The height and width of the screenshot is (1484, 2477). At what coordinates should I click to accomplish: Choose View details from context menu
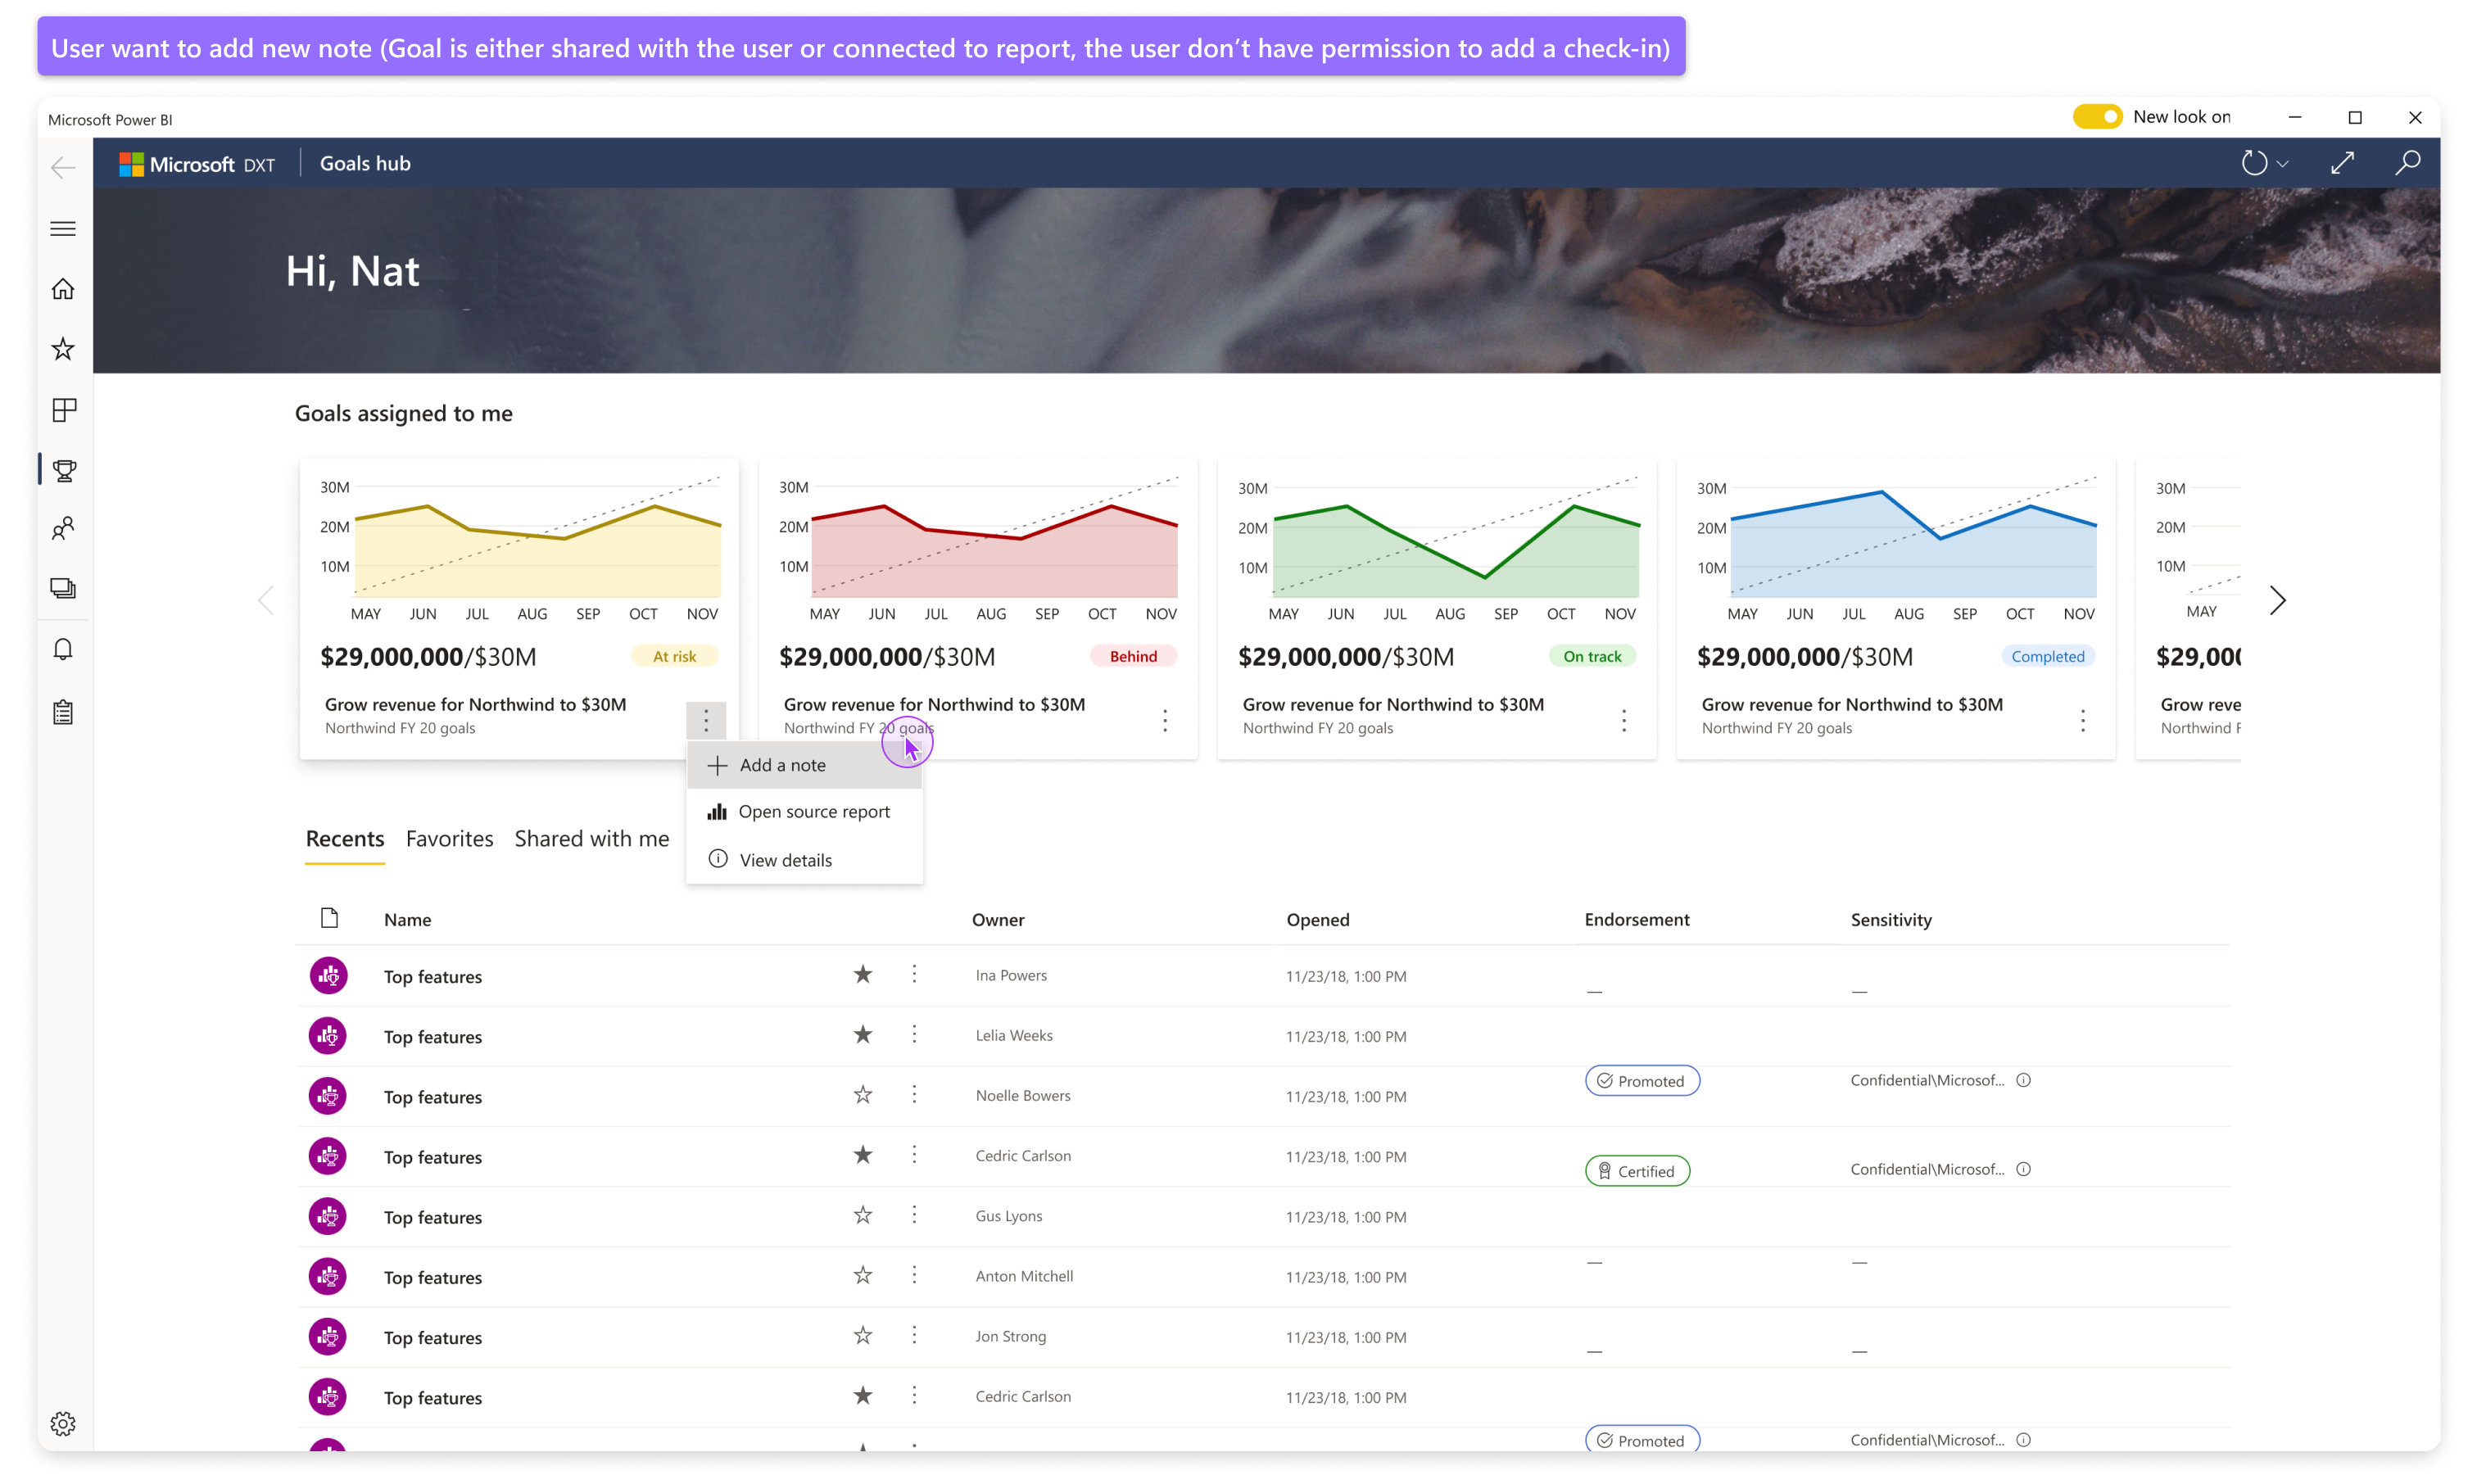pyautogui.click(x=804, y=860)
